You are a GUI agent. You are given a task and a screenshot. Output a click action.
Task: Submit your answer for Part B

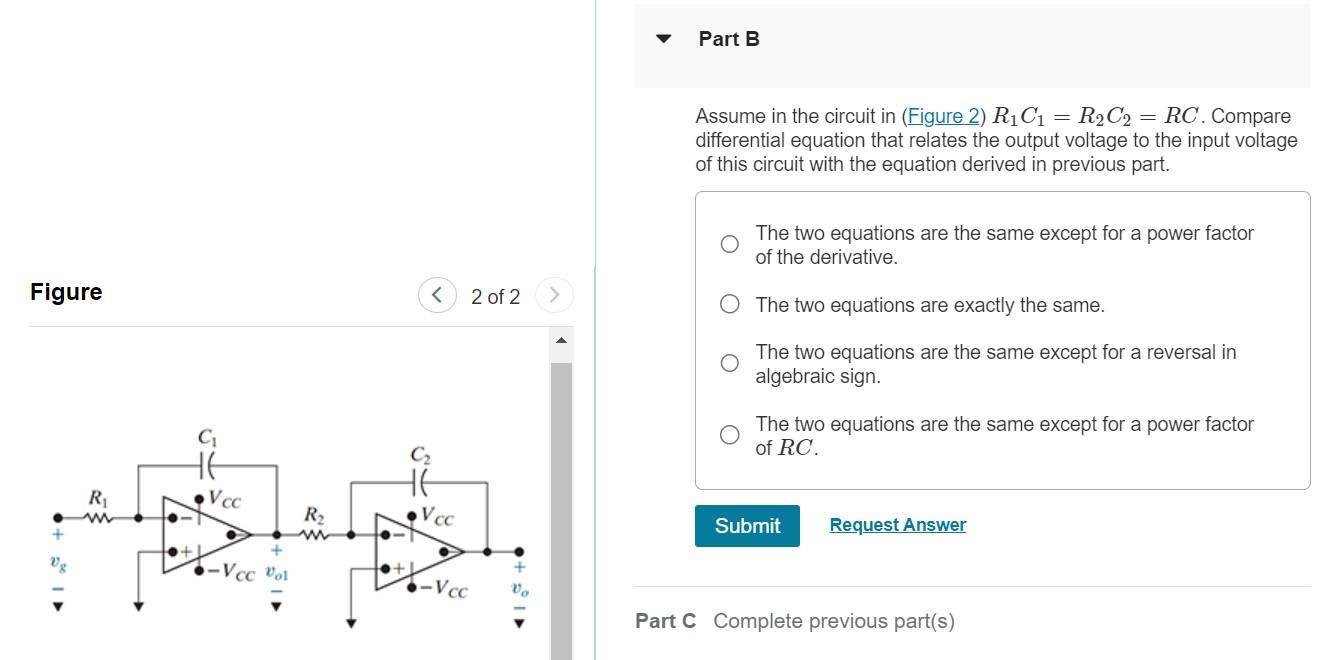click(746, 526)
